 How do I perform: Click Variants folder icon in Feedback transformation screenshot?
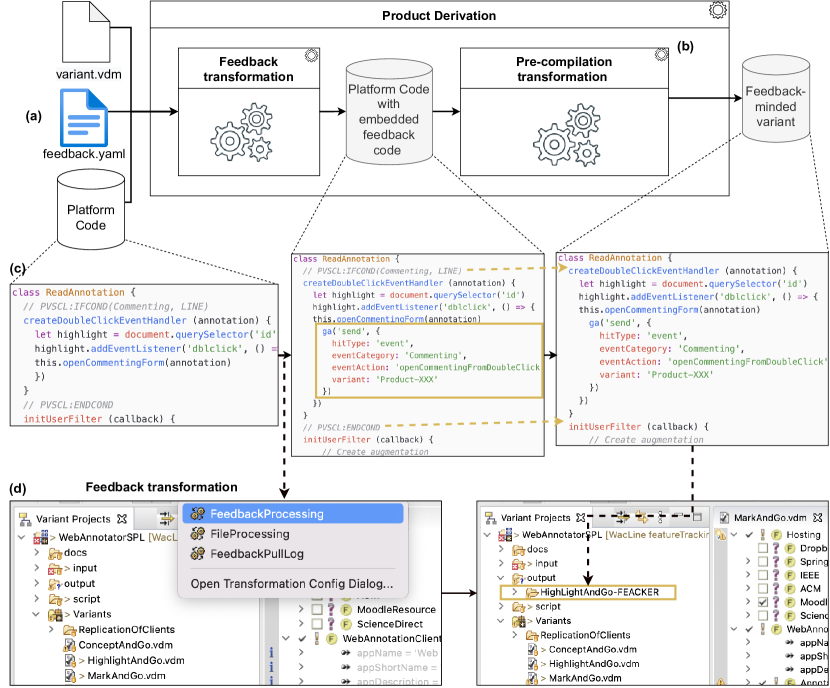(x=55, y=614)
